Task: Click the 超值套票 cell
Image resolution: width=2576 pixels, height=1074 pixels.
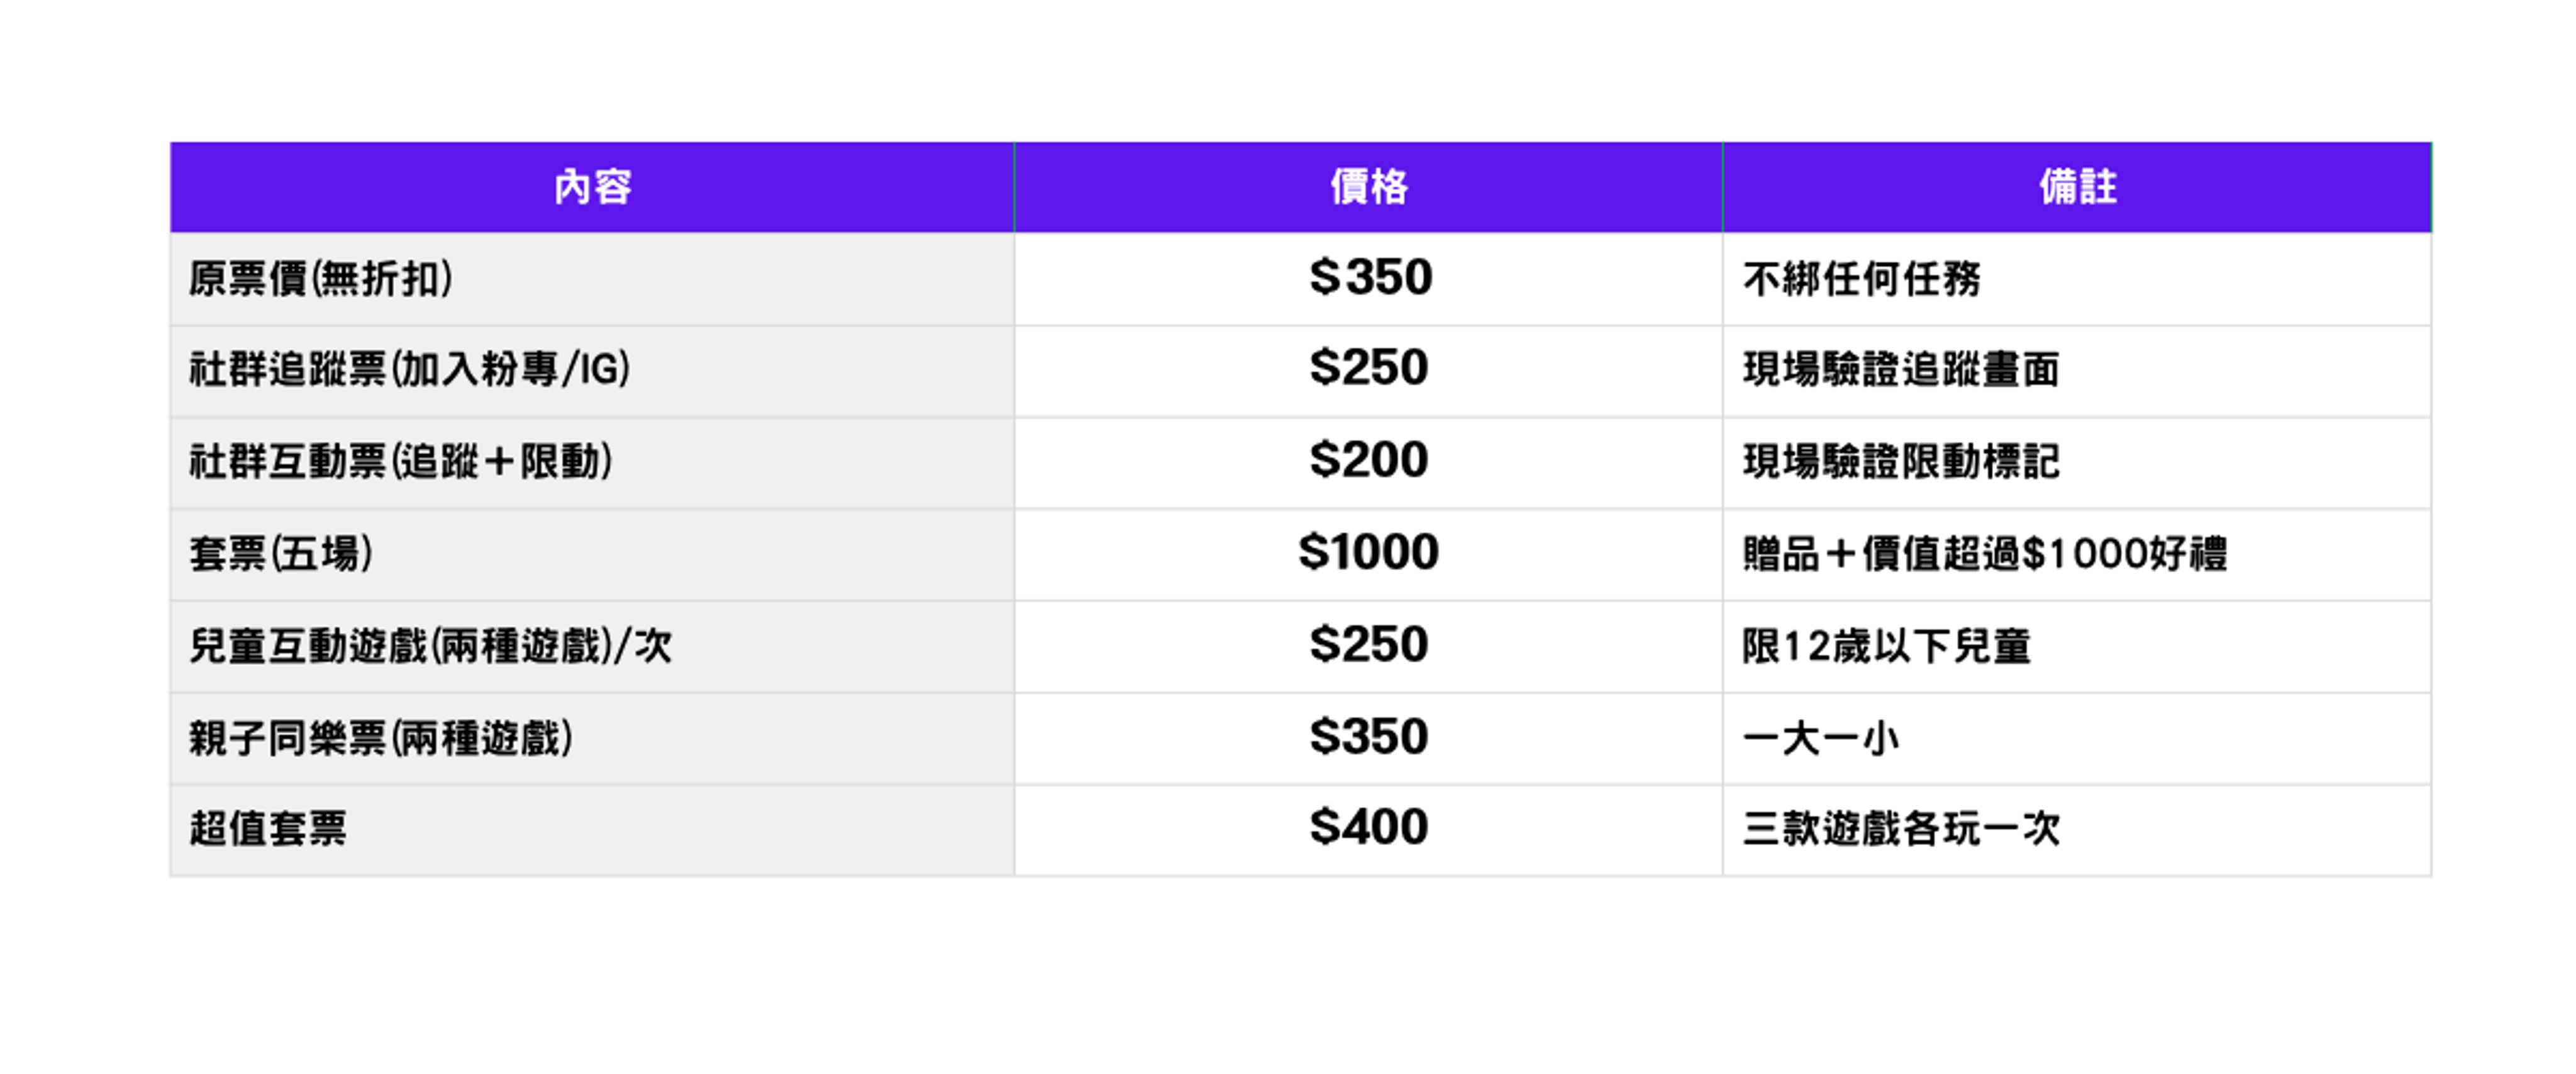Action: (592, 830)
